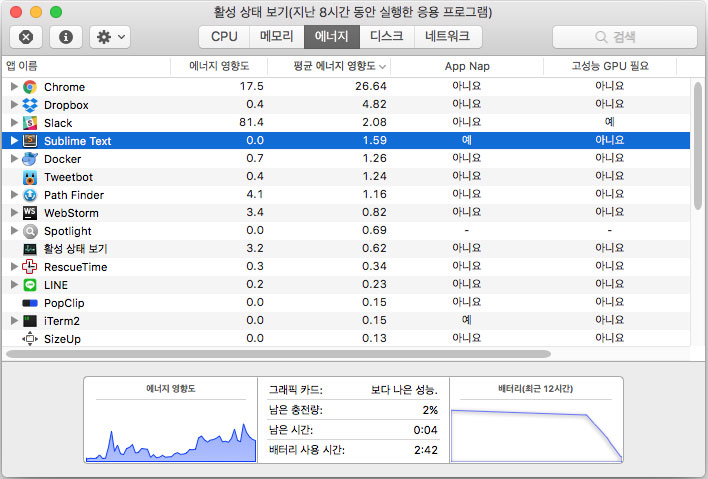This screenshot has width=708, height=479.
Task: Click the Spotlight magnifier icon
Action: 30,231
